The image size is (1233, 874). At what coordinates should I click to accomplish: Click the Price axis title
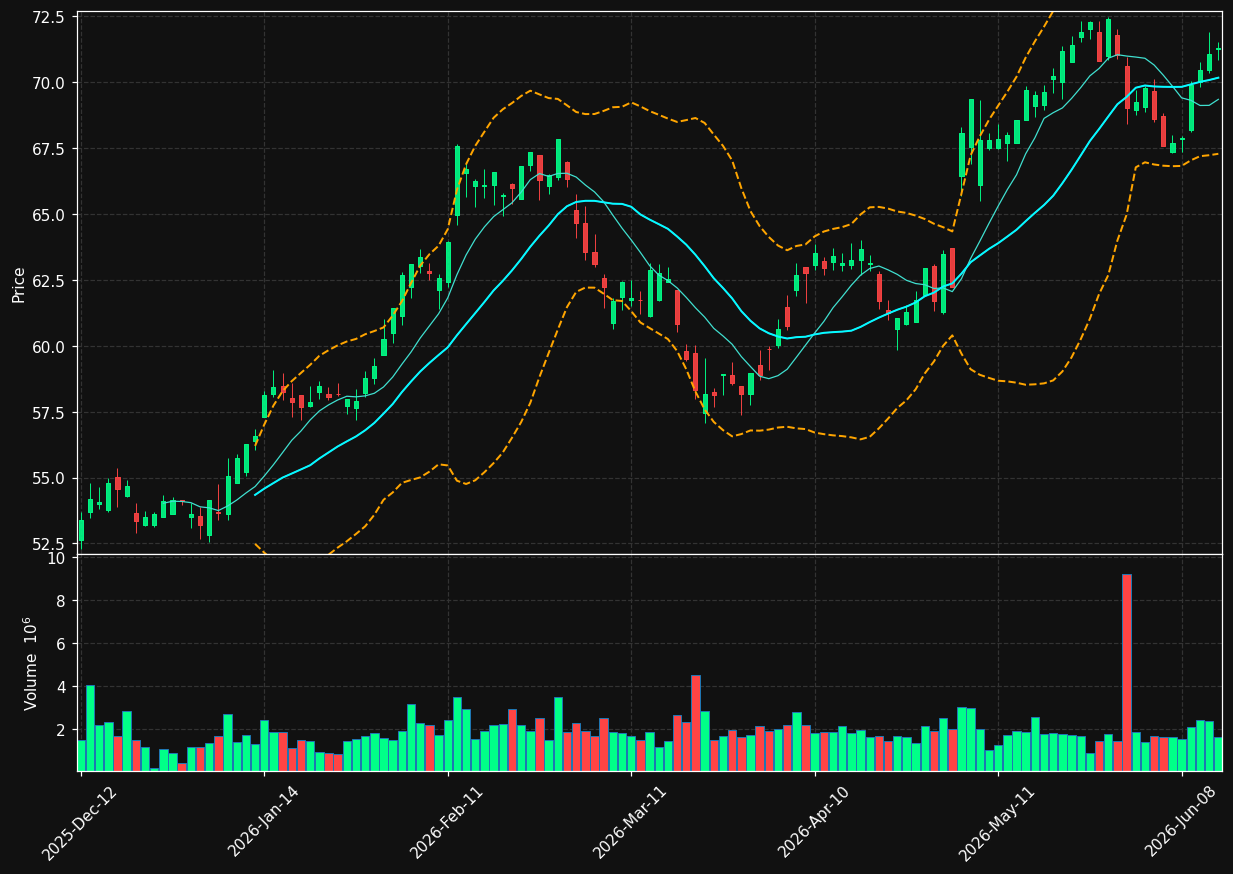coord(19,284)
